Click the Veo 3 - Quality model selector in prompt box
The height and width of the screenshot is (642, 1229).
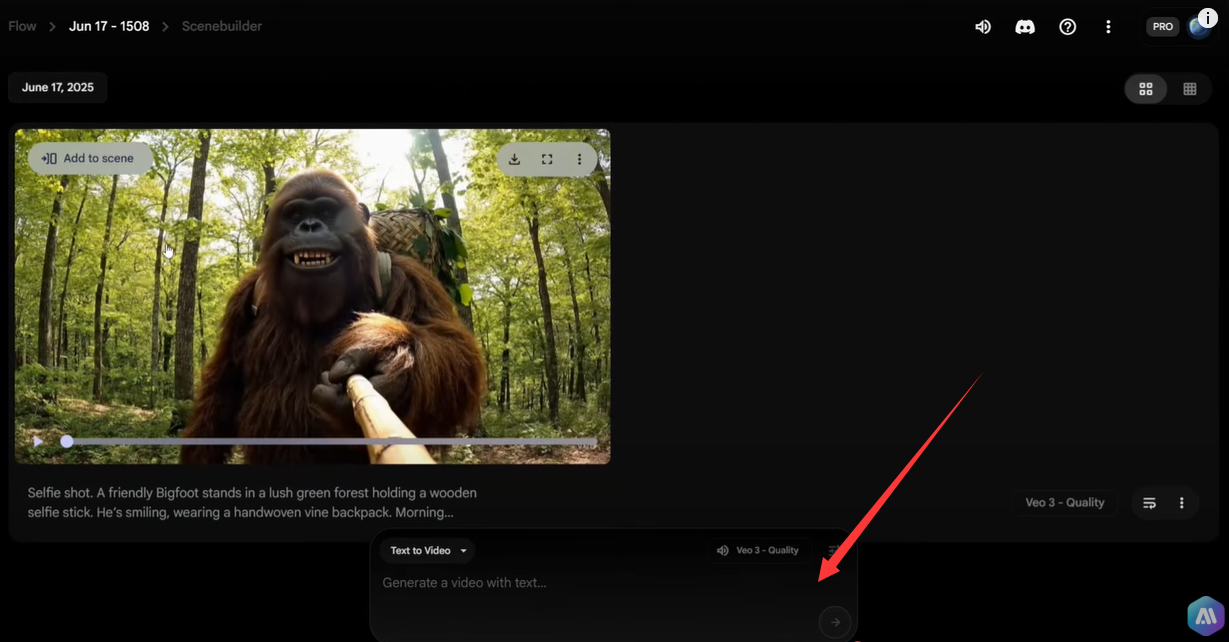[757, 551]
